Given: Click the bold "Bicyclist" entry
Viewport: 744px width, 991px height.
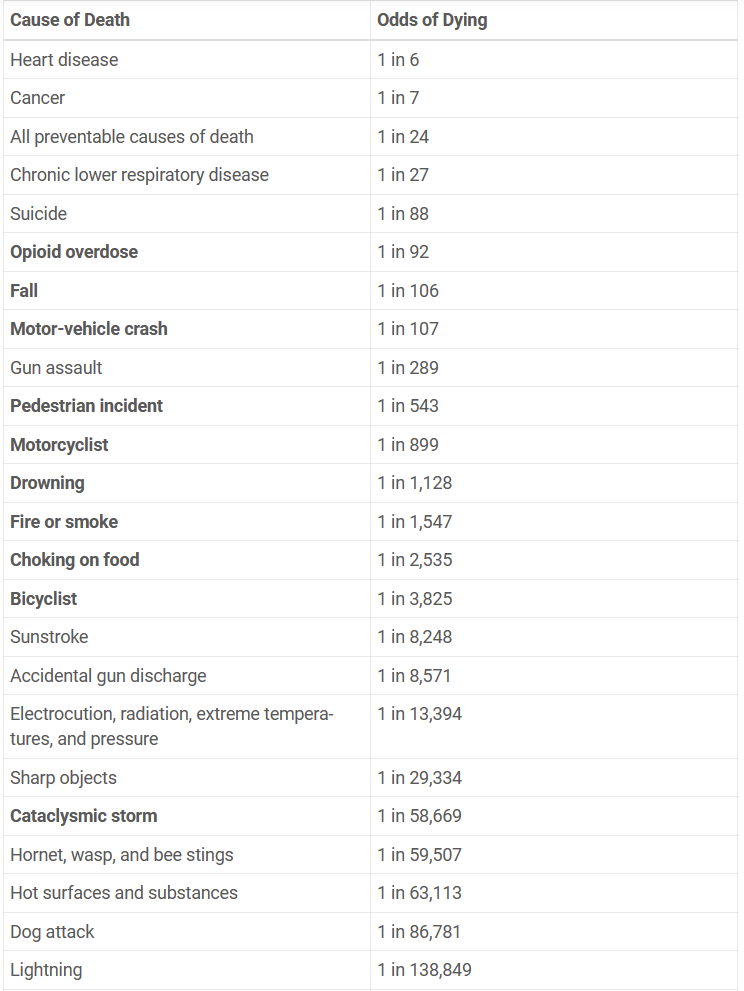Looking at the screenshot, I should click(44, 599).
